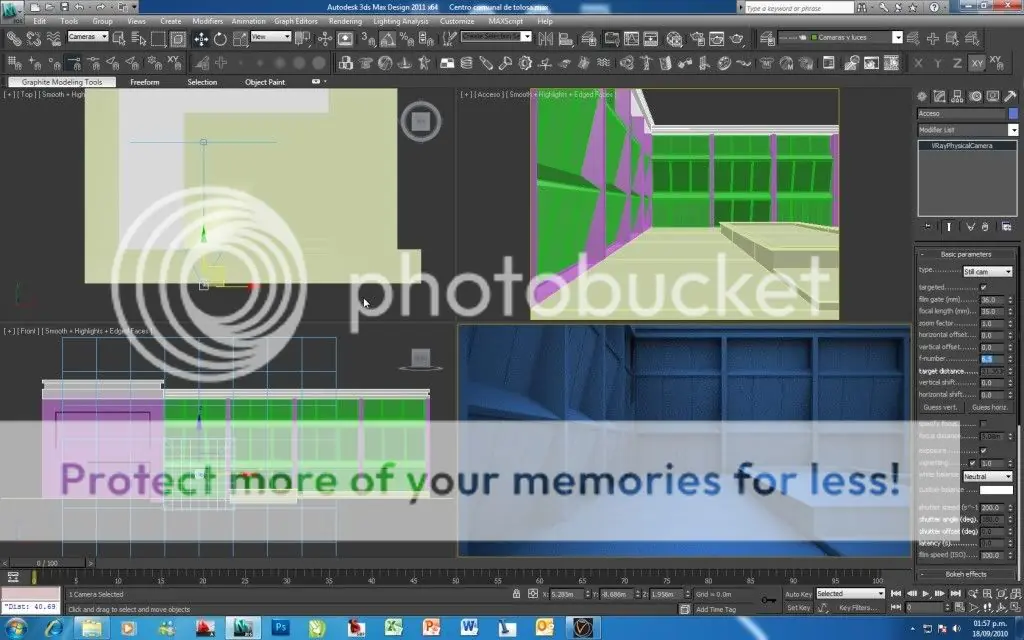The width and height of the screenshot is (1024, 640).
Task: Activate the Select and Rotate tool
Action: (x=220, y=39)
